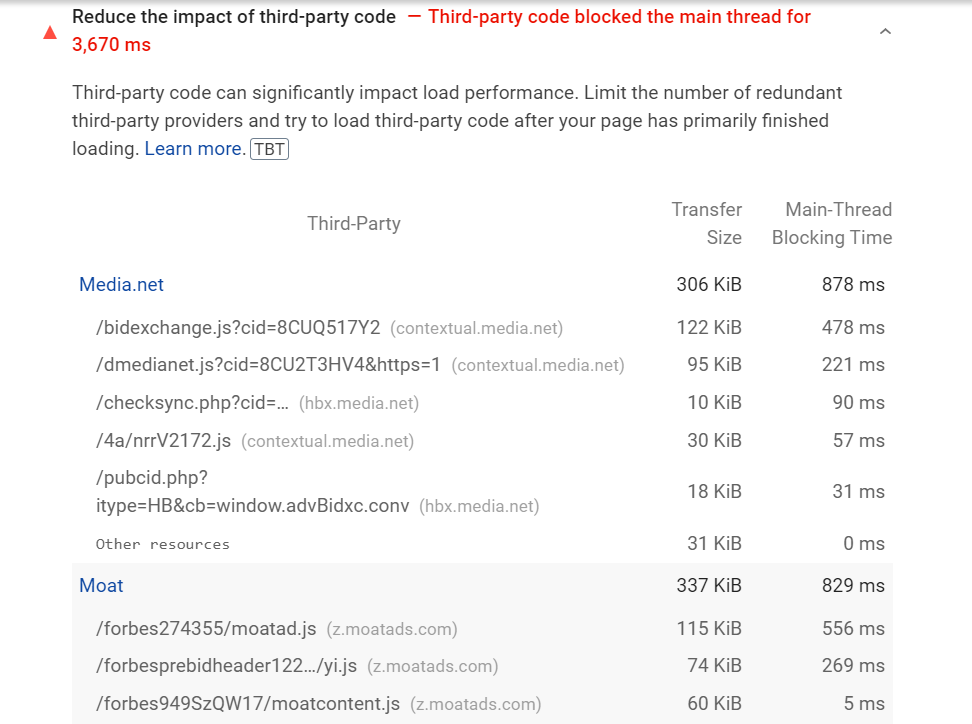Open the Media.net third-party link
This screenshot has height=724, width=972.
pos(121,285)
